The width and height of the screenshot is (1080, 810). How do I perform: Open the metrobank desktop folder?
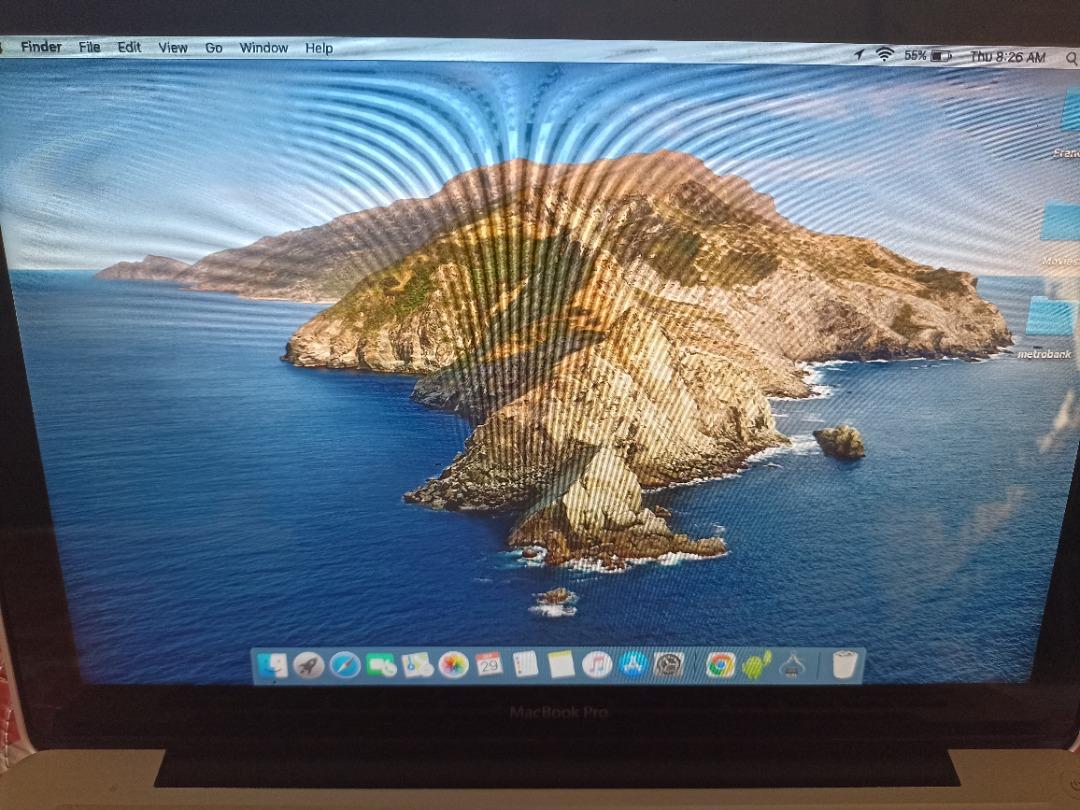pyautogui.click(x=1050, y=317)
